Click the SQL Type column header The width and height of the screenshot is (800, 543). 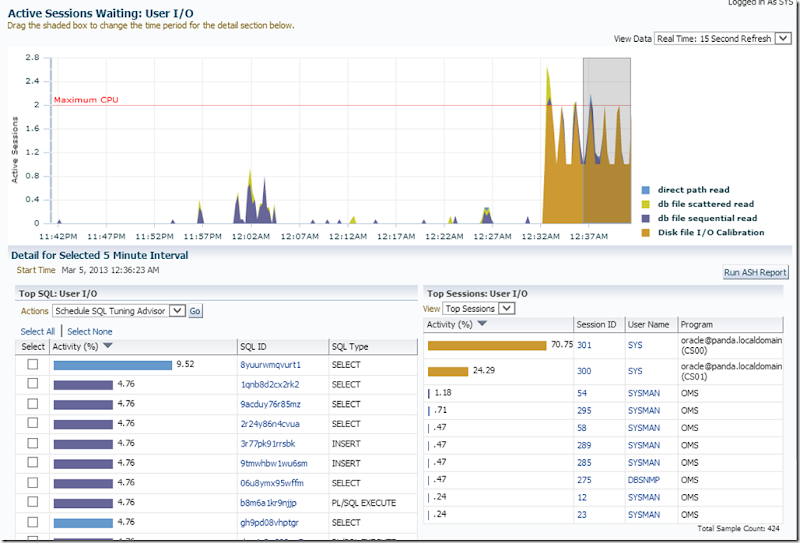coord(350,346)
